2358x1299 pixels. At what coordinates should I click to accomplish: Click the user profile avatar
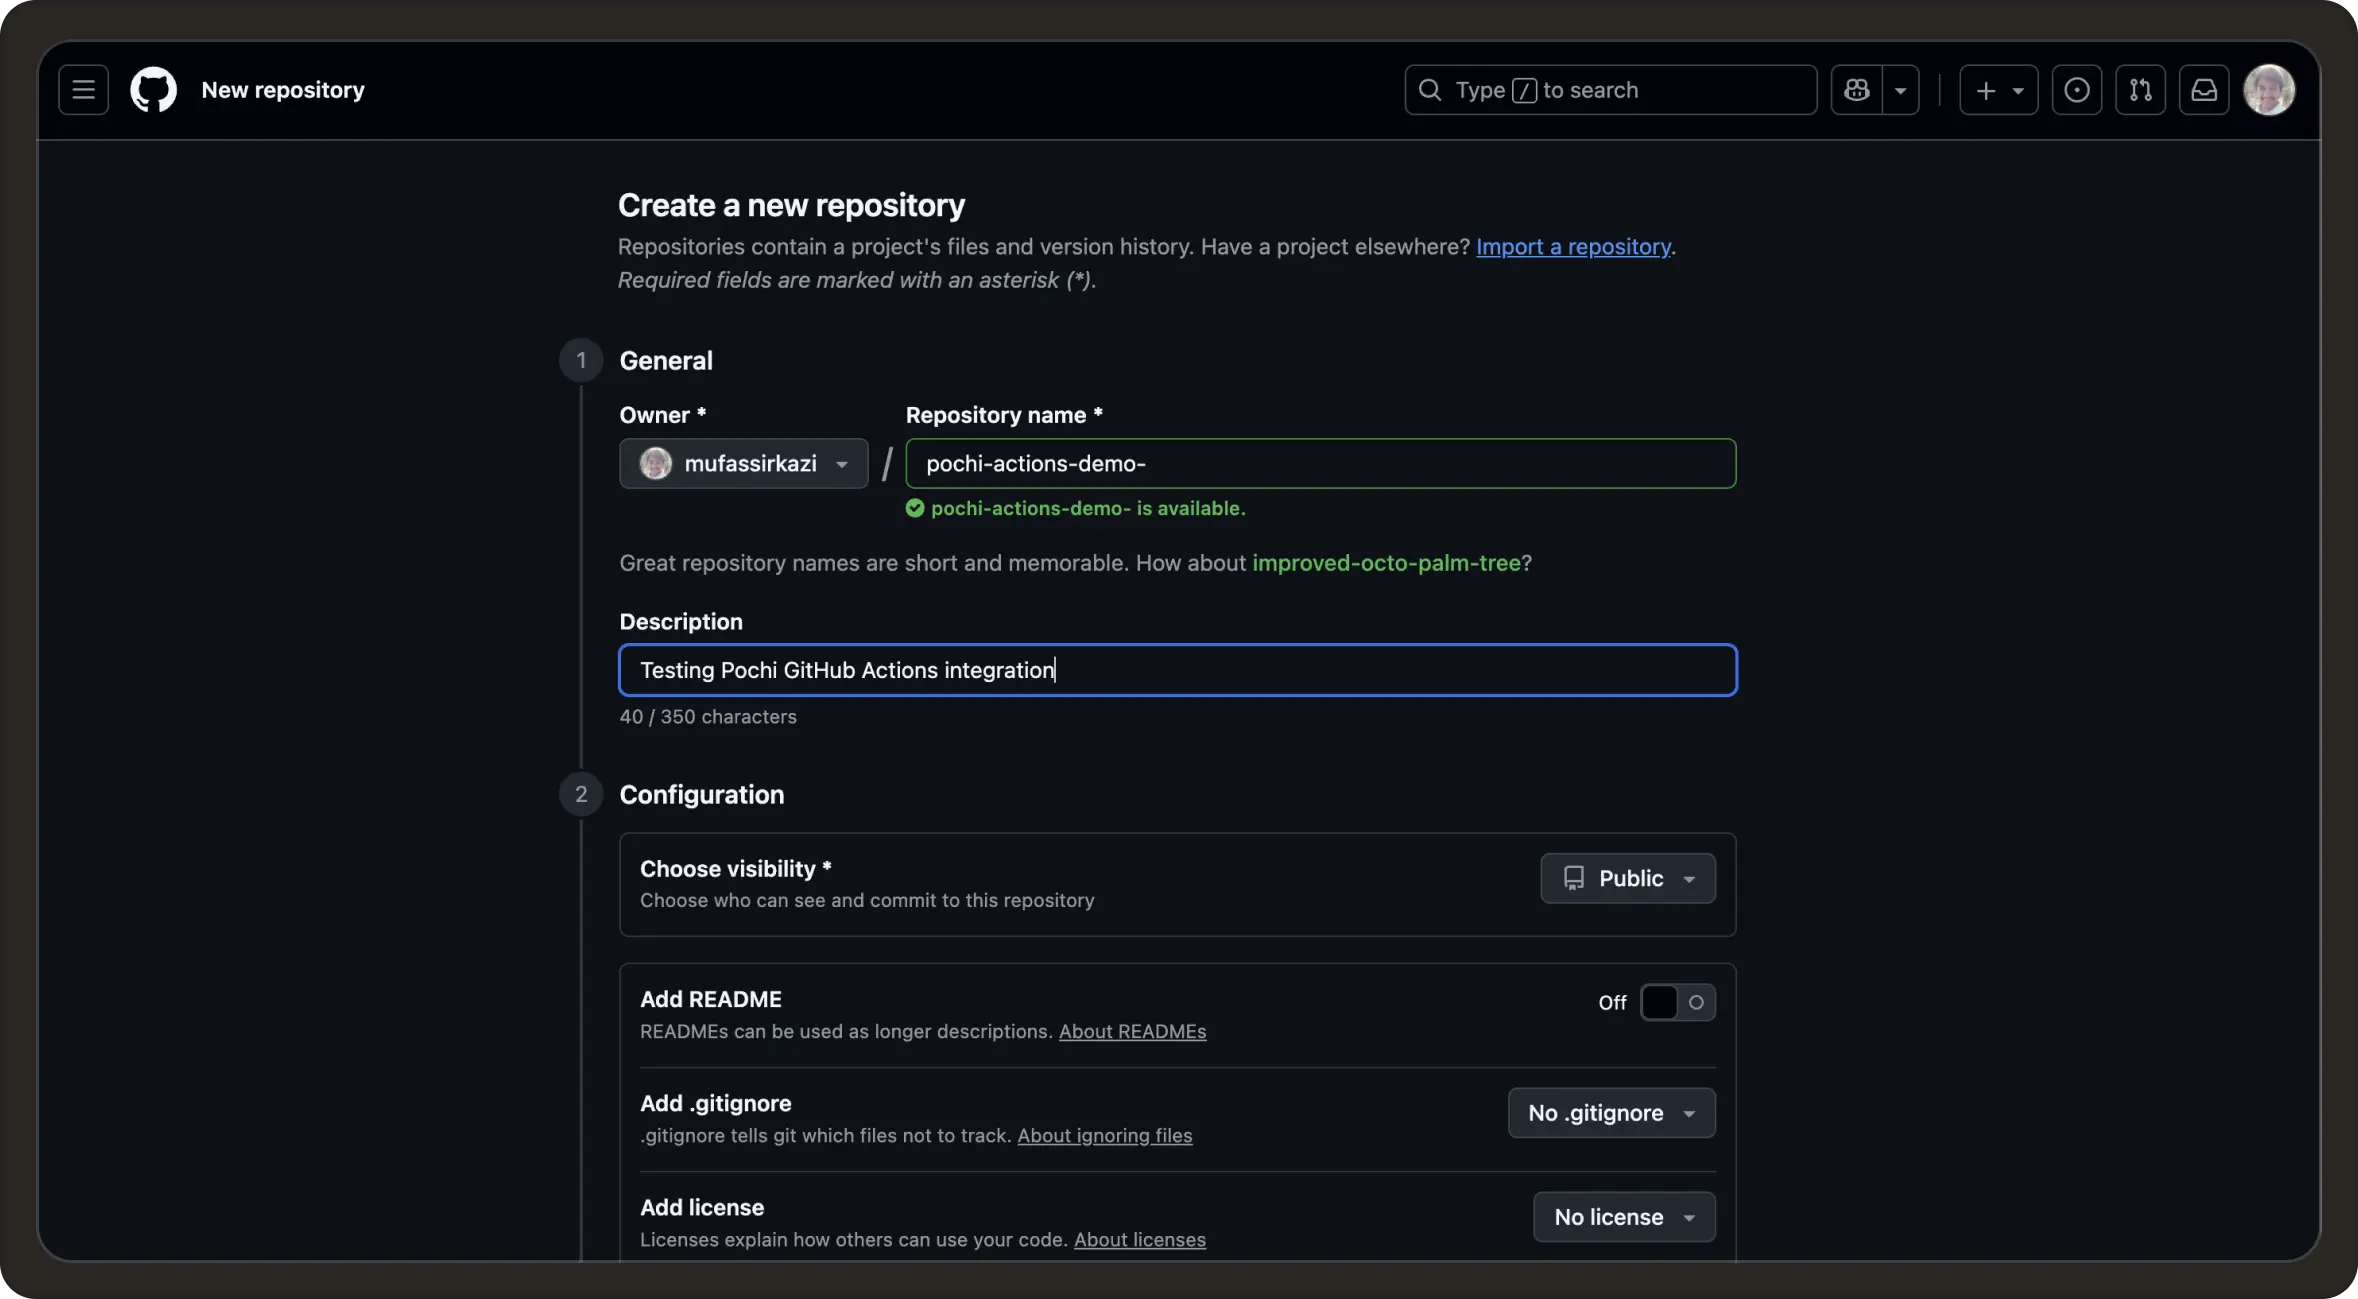2268,90
